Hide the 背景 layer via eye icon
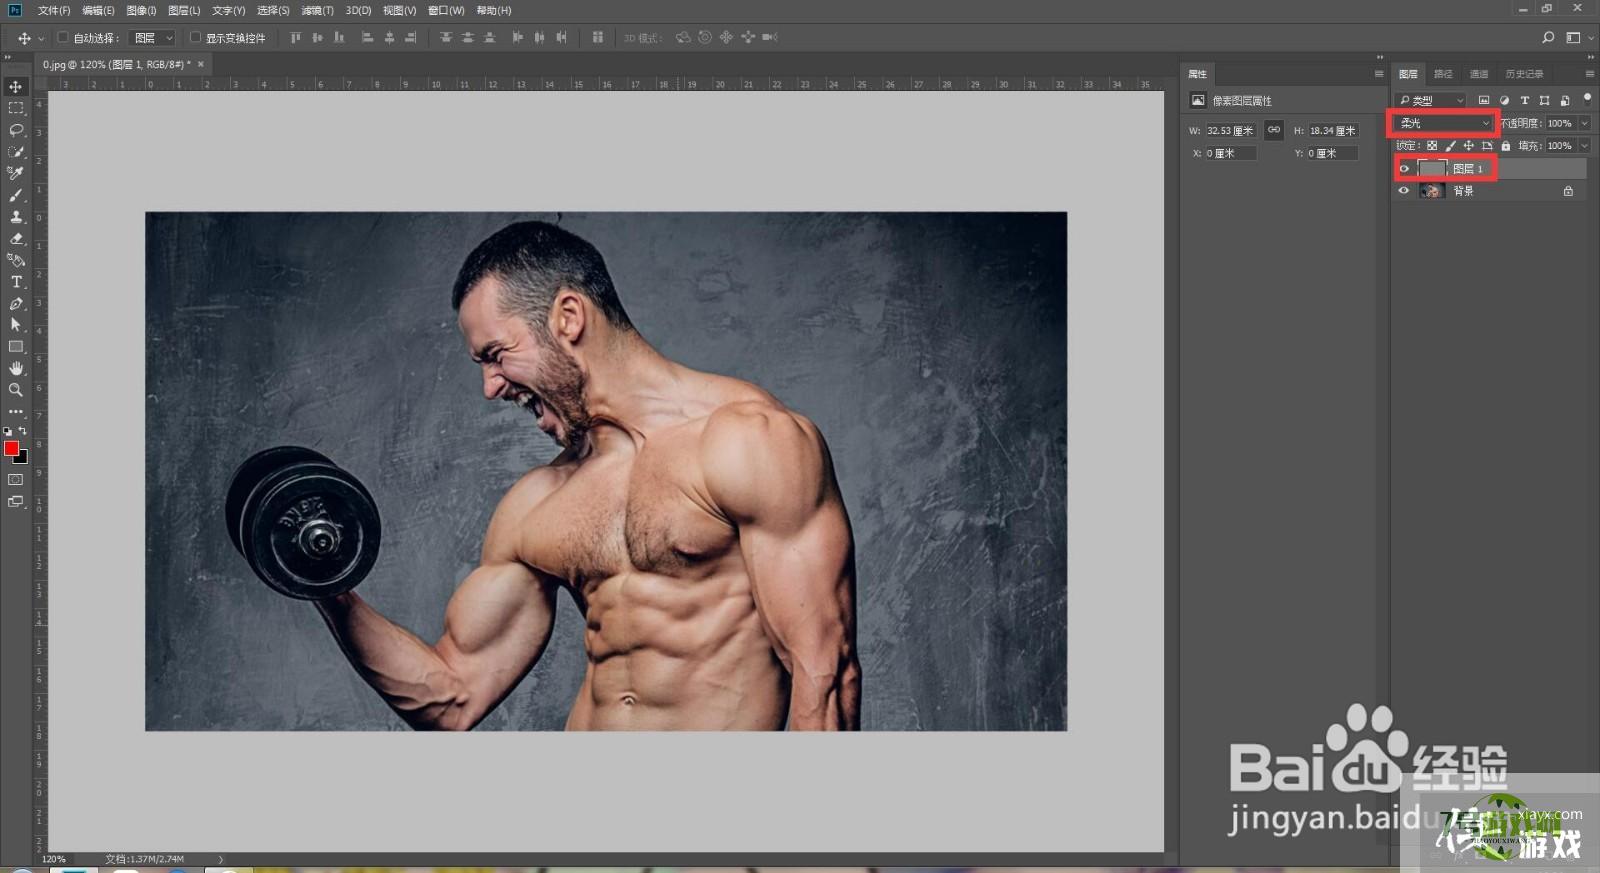 (1404, 190)
